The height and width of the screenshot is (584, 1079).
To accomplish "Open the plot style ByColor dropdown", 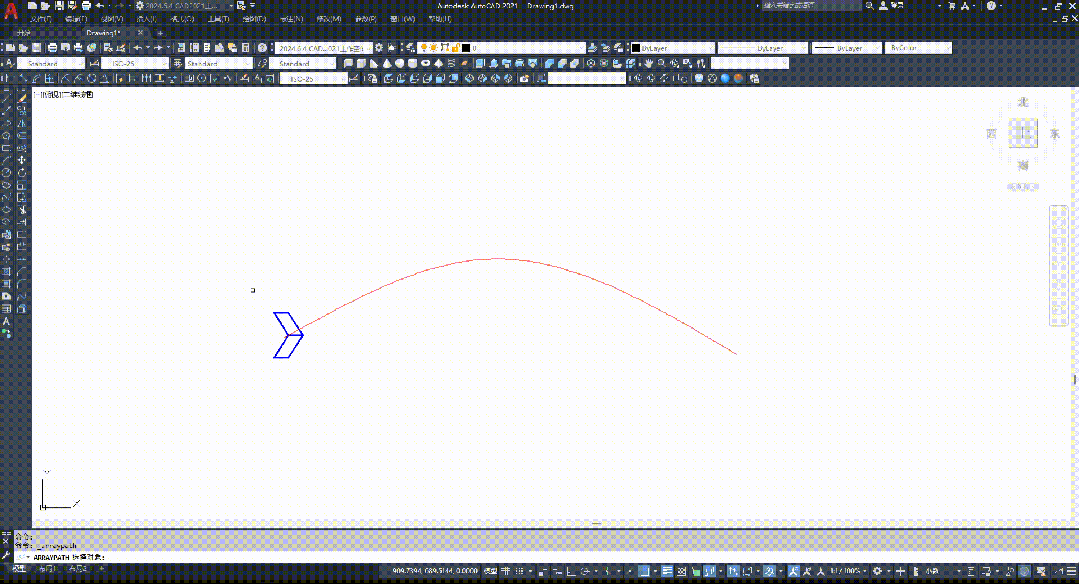I will 918,48.
